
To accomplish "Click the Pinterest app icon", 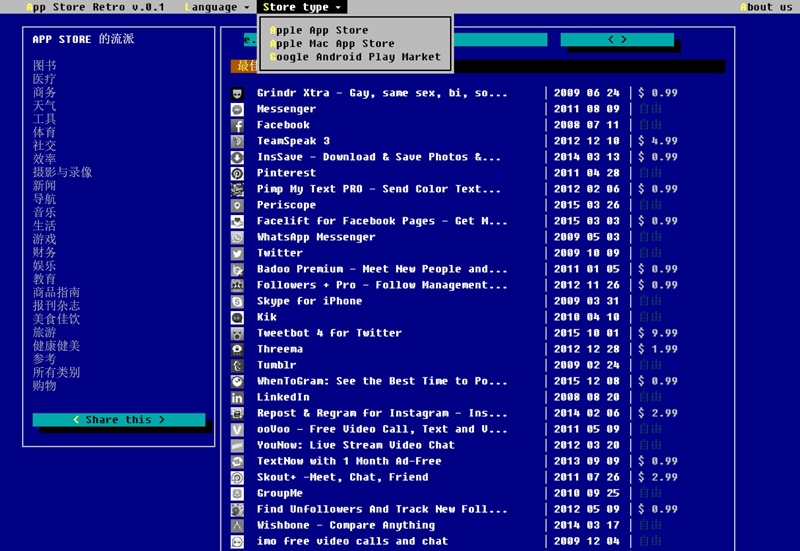I will tap(237, 173).
